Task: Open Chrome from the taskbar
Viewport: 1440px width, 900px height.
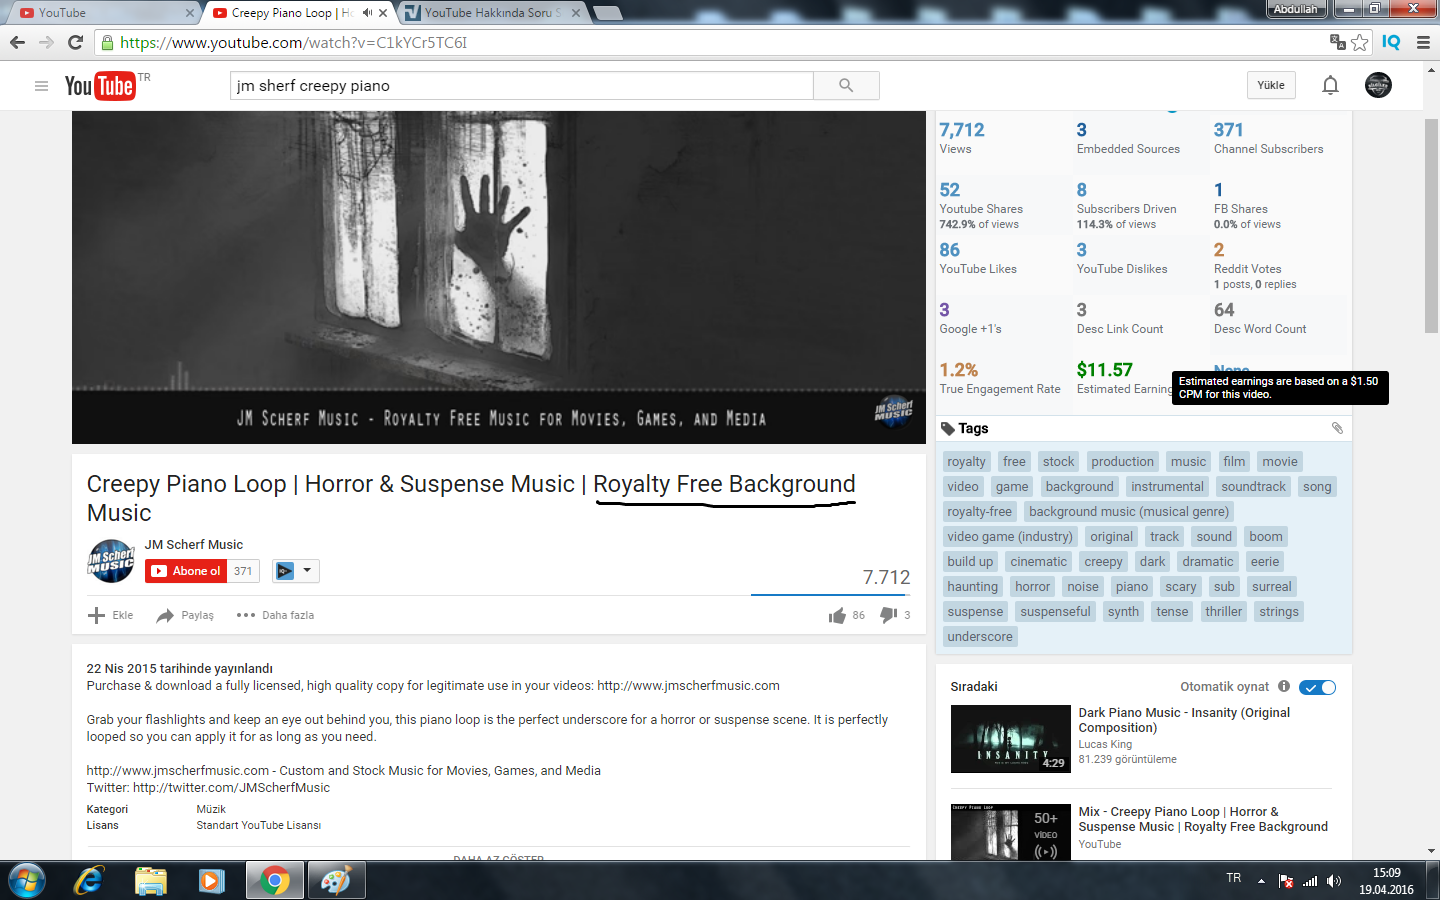Action: [x=274, y=880]
